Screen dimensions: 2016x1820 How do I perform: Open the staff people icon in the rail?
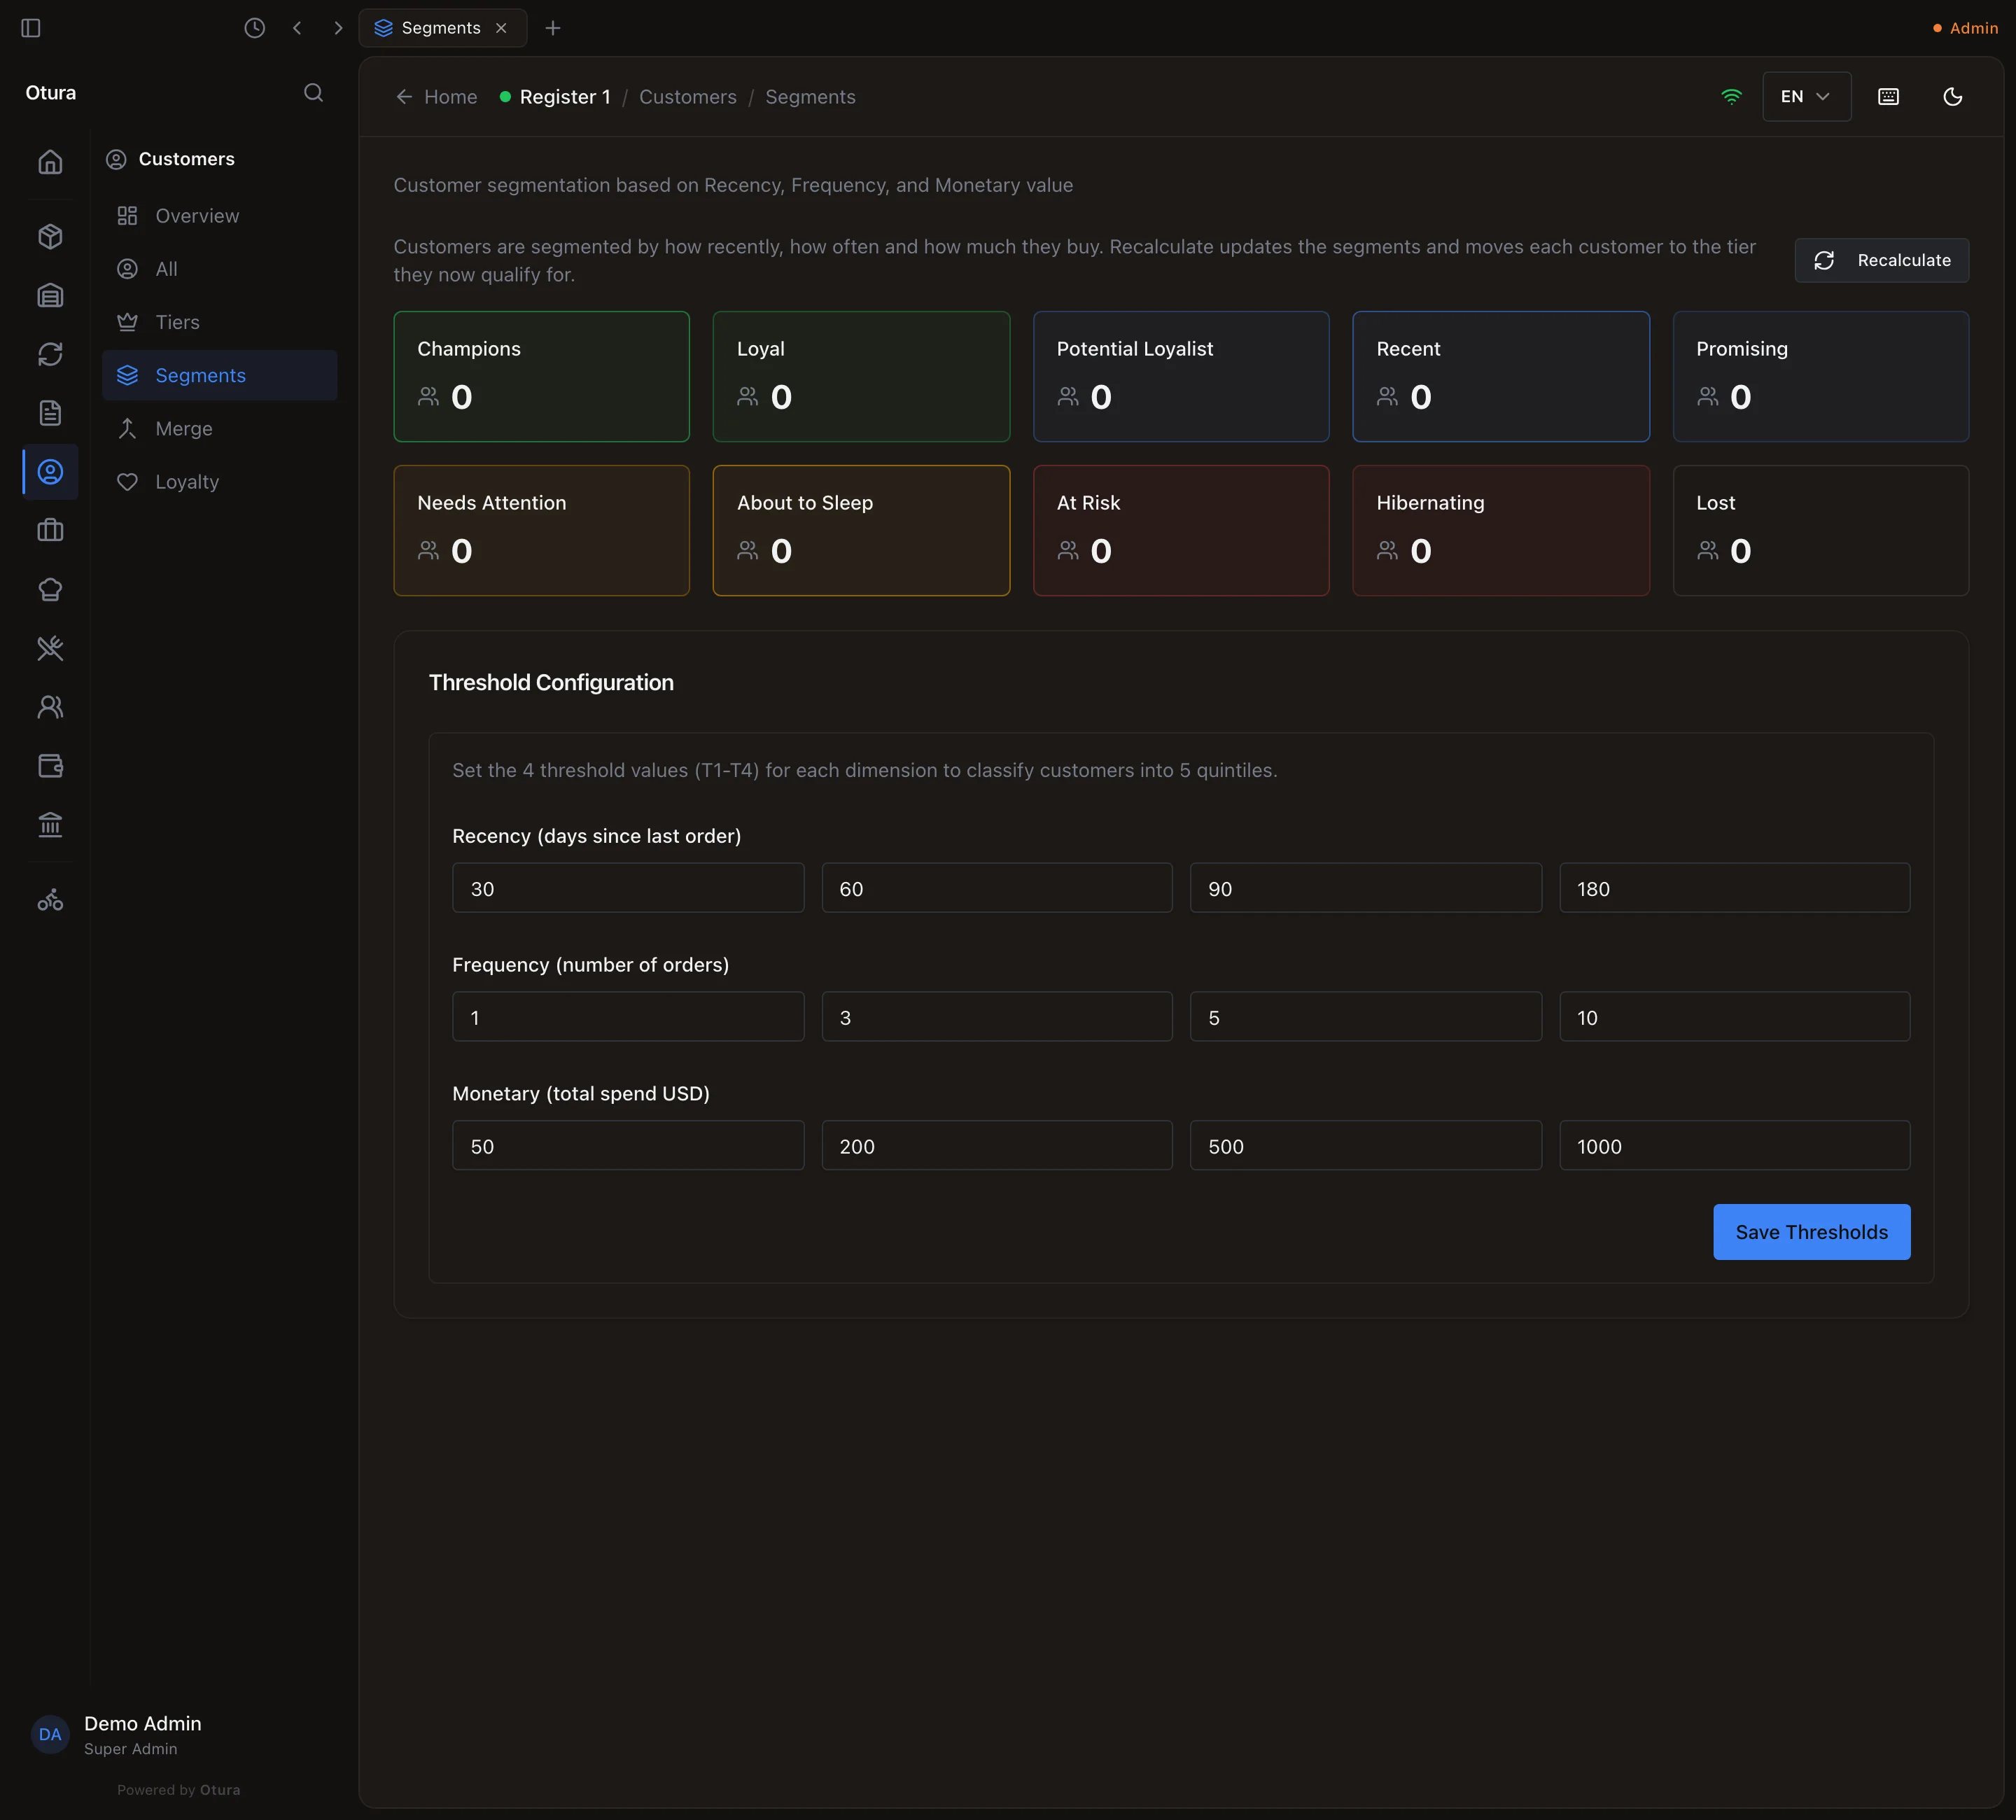50,708
